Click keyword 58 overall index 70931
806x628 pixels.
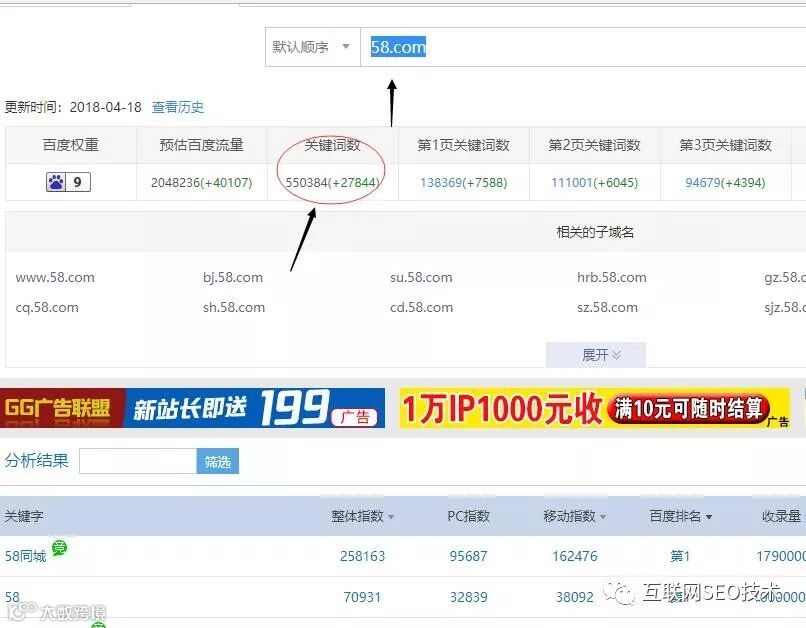pyautogui.click(x=362, y=597)
